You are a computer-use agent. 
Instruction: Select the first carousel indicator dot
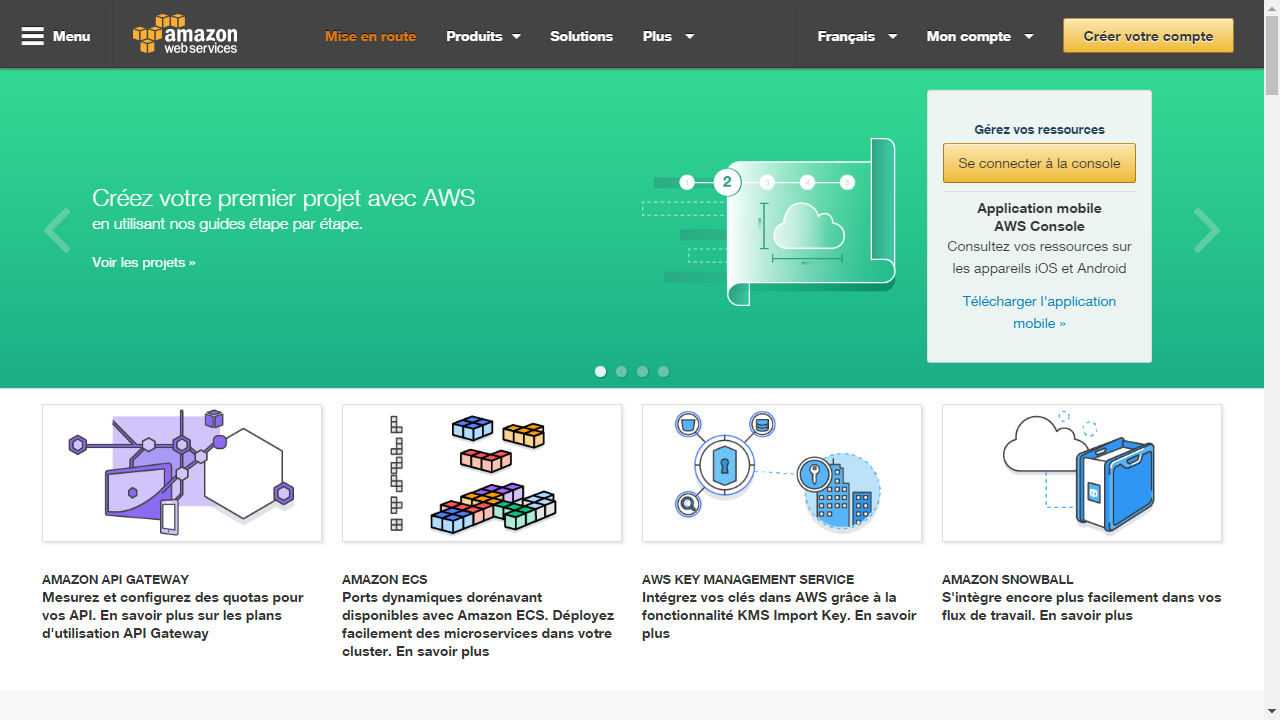600,371
